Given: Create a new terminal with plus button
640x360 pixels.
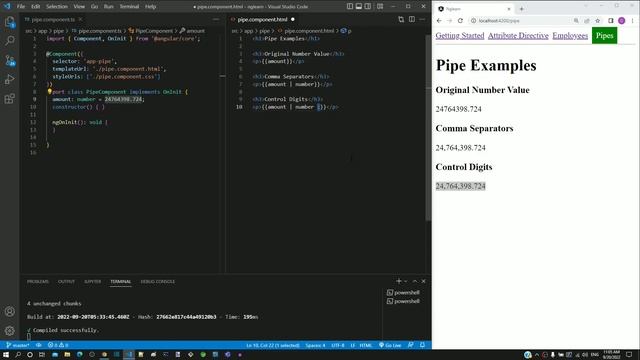Looking at the screenshot, I should coord(399,281).
